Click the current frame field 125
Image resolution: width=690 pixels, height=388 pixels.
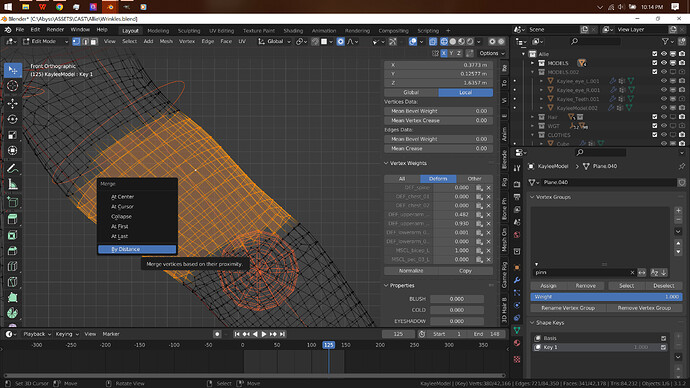coord(398,334)
